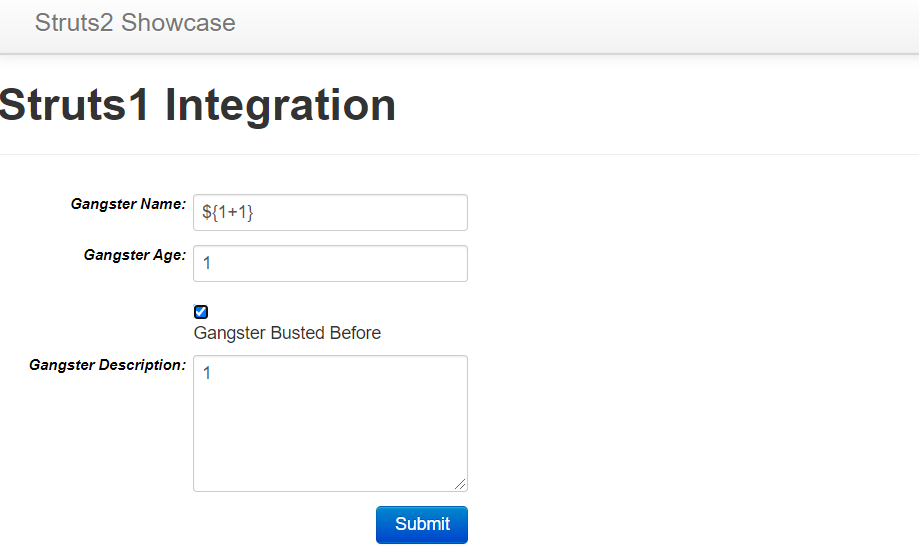Click the Struts1 Integration page heading
This screenshot has height=557, width=919.
coord(198,106)
